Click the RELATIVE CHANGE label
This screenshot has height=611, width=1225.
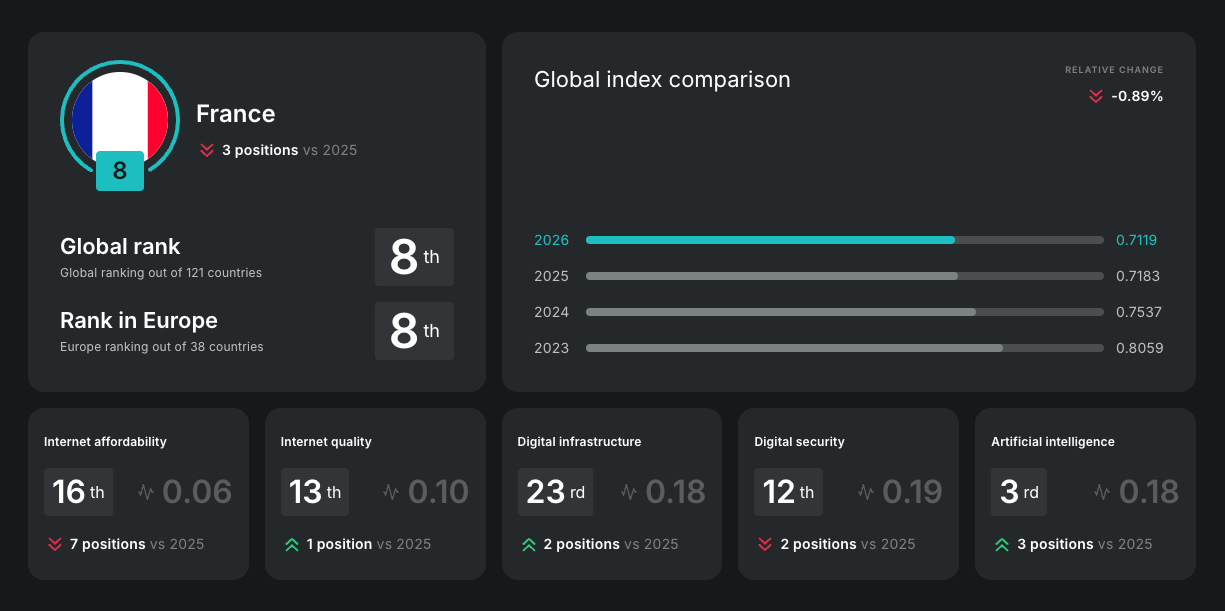[x=1114, y=70]
